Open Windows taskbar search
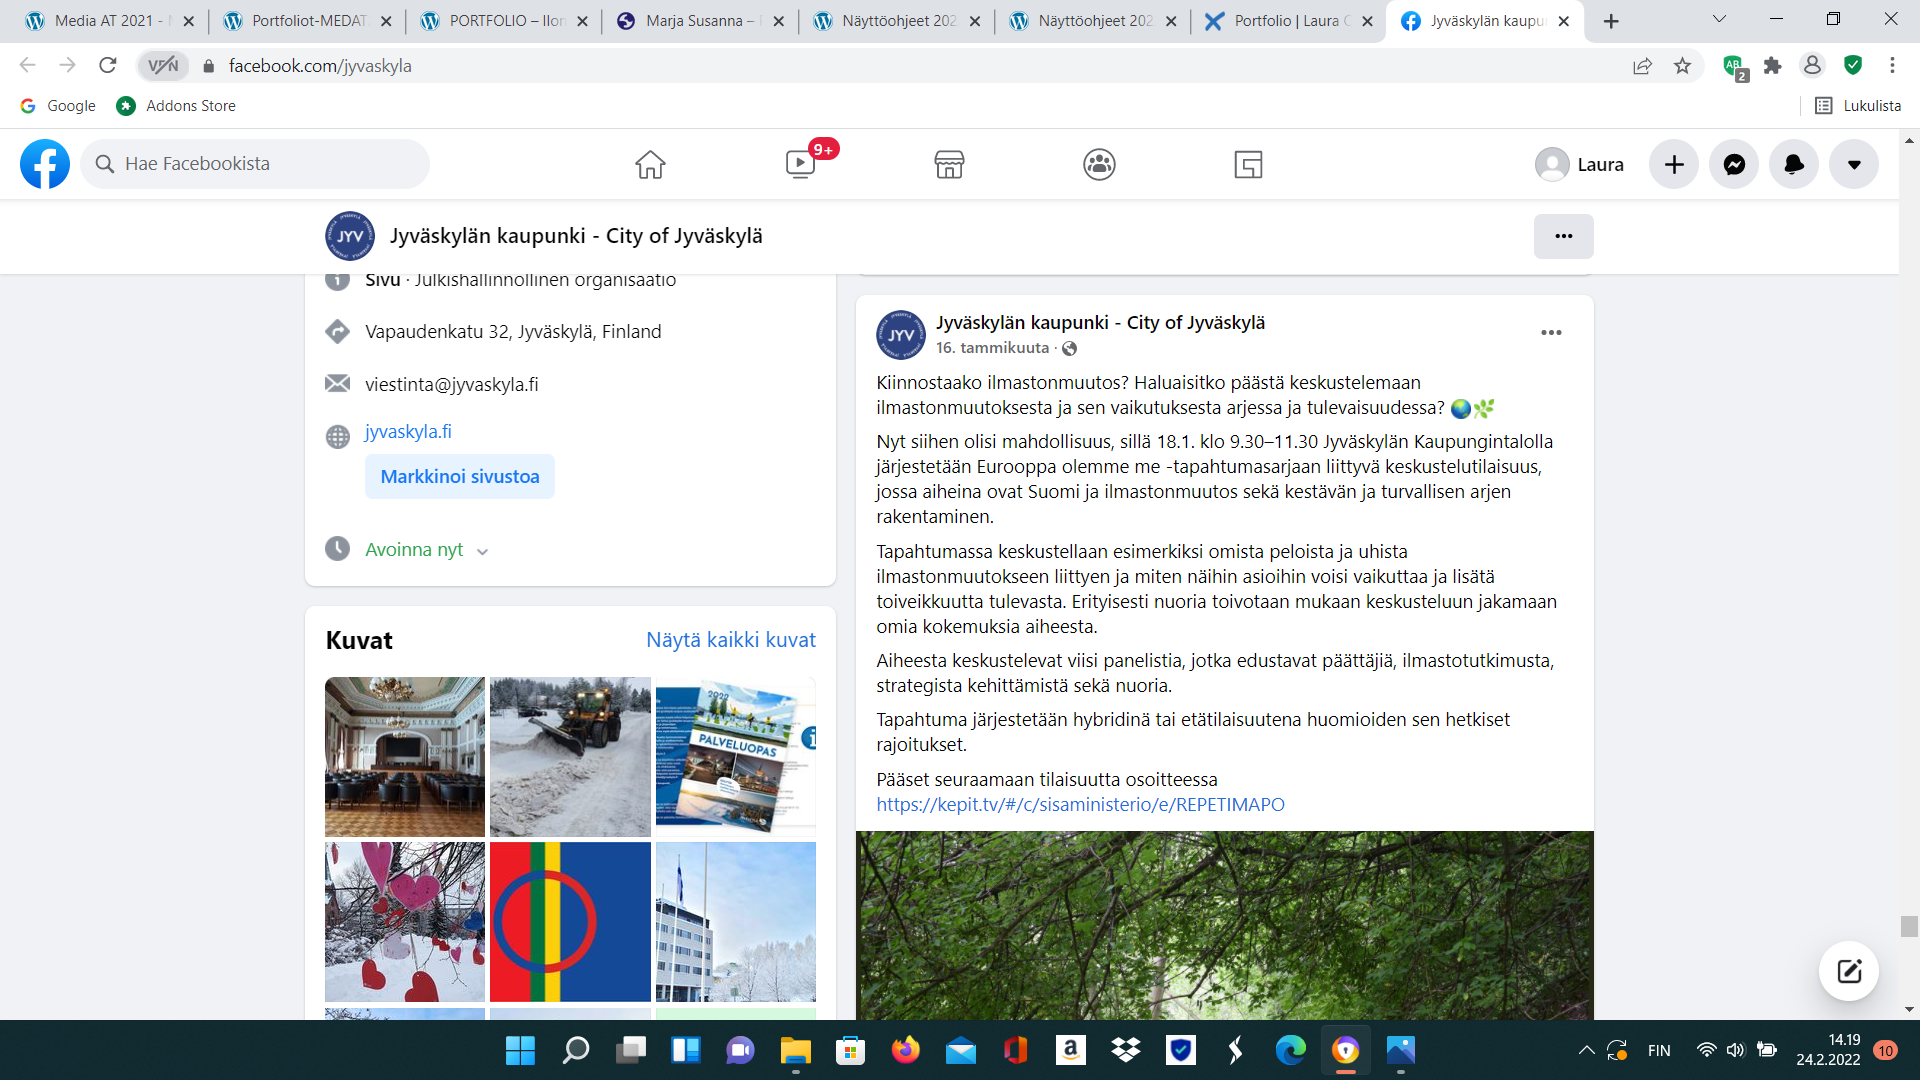 tap(576, 1050)
